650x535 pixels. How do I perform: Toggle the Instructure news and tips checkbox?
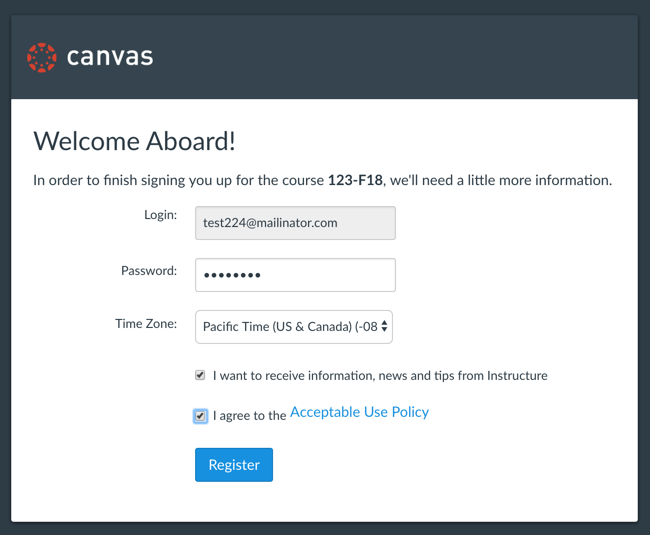tap(200, 376)
